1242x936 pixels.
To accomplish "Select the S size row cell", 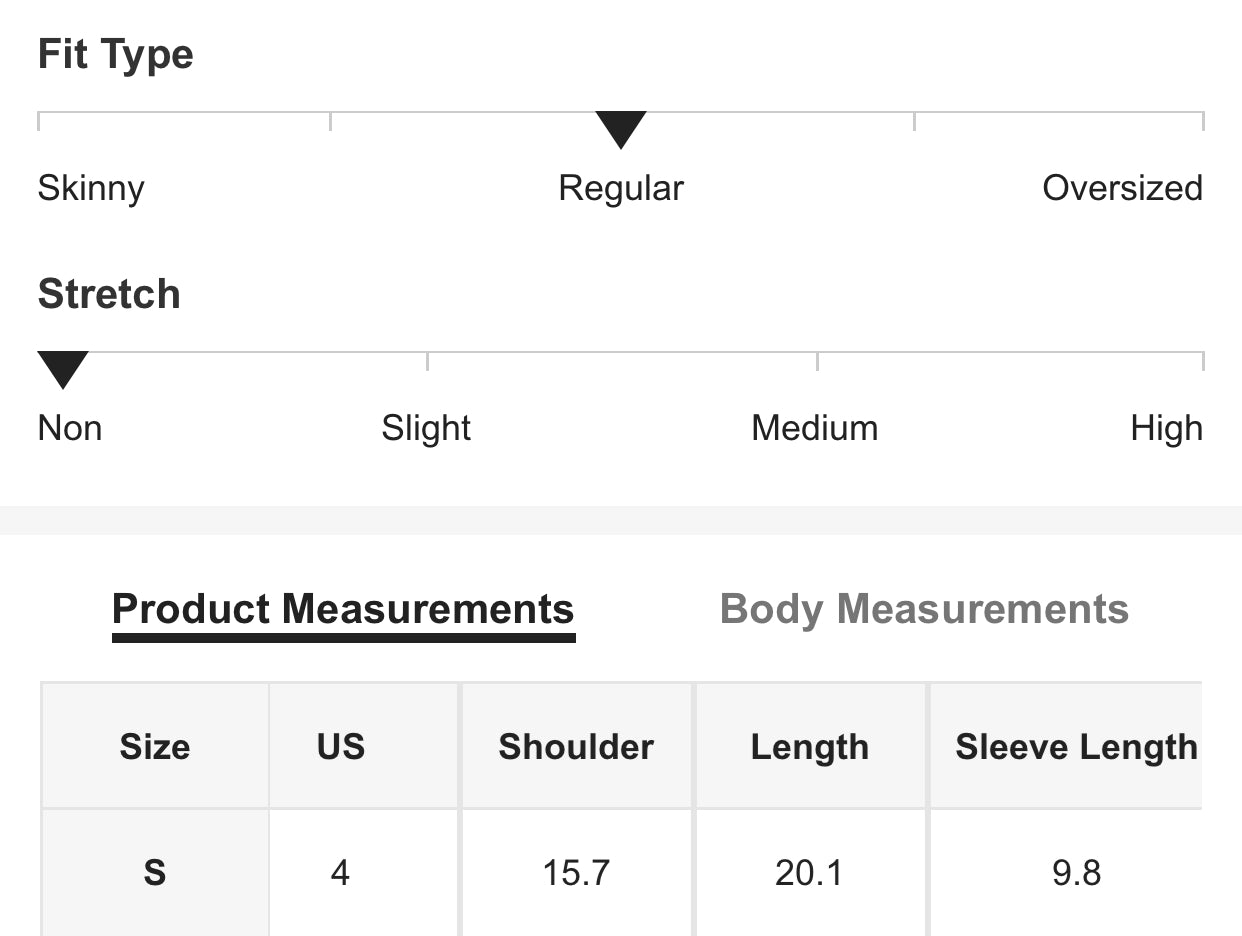I will point(155,873).
